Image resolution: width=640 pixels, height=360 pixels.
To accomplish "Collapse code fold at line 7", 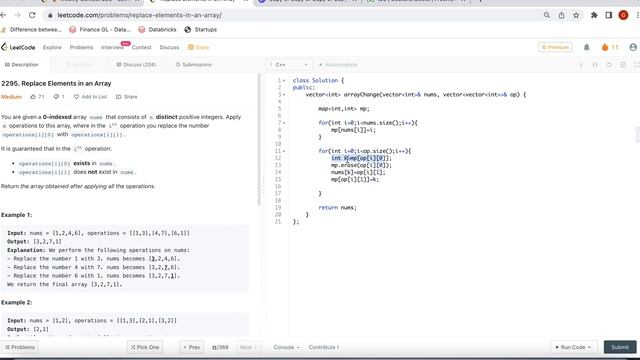I will click(284, 123).
